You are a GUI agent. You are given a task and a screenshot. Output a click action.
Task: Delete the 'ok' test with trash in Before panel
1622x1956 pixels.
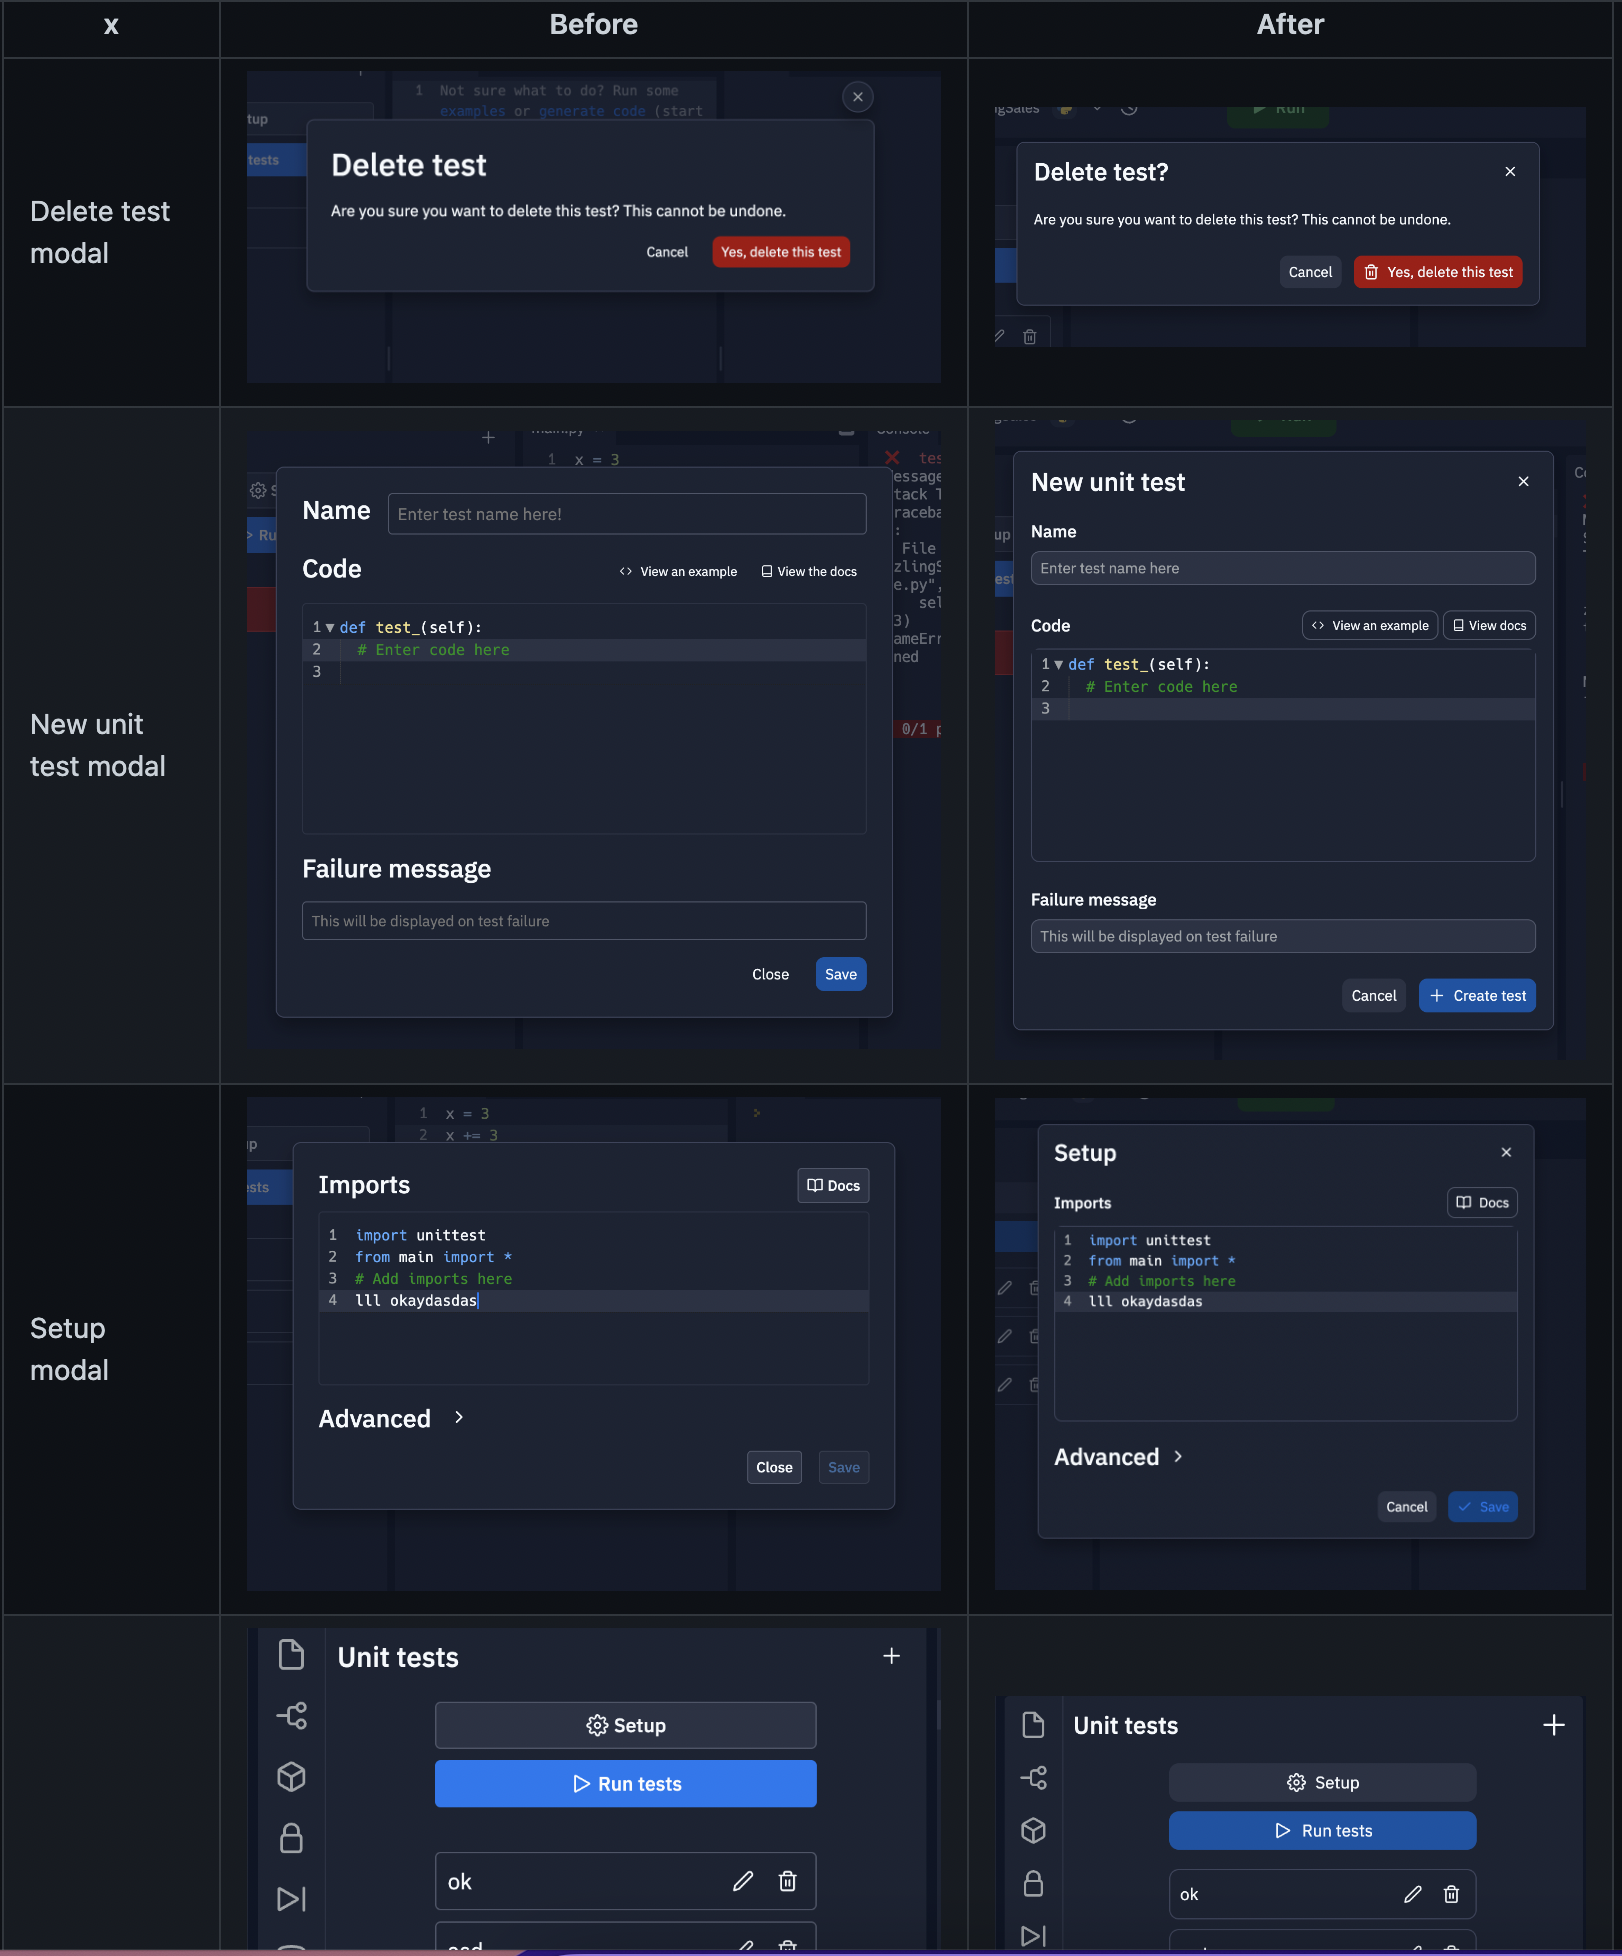pyautogui.click(x=788, y=1882)
